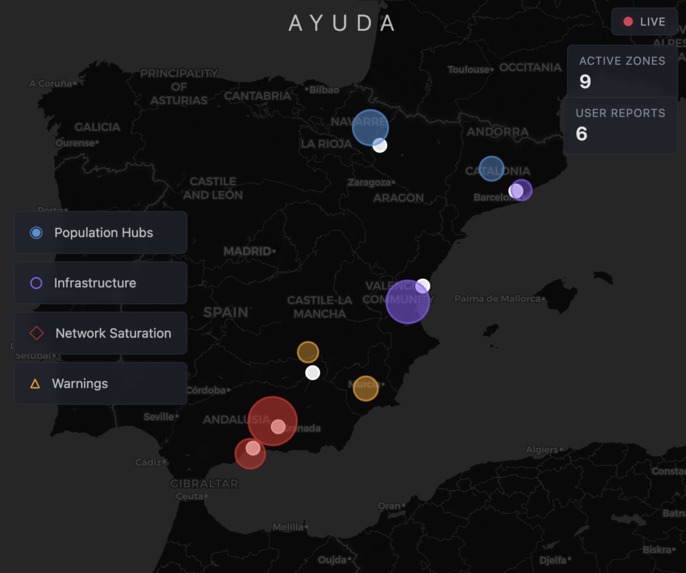Screen dimensions: 686x573
Task: Click the GIBRALTAR map label
Action: coord(204,483)
